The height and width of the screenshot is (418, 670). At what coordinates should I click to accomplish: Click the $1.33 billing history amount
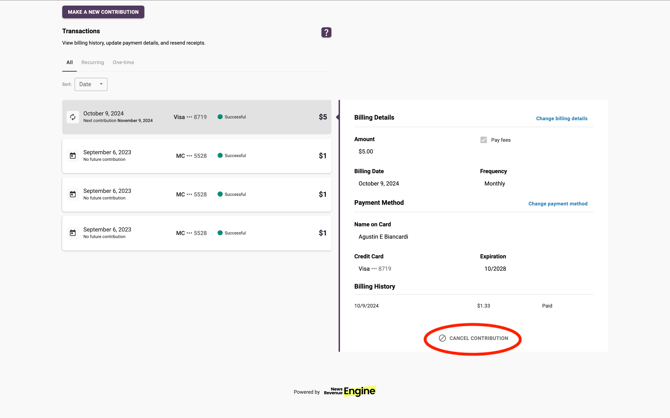click(x=484, y=306)
